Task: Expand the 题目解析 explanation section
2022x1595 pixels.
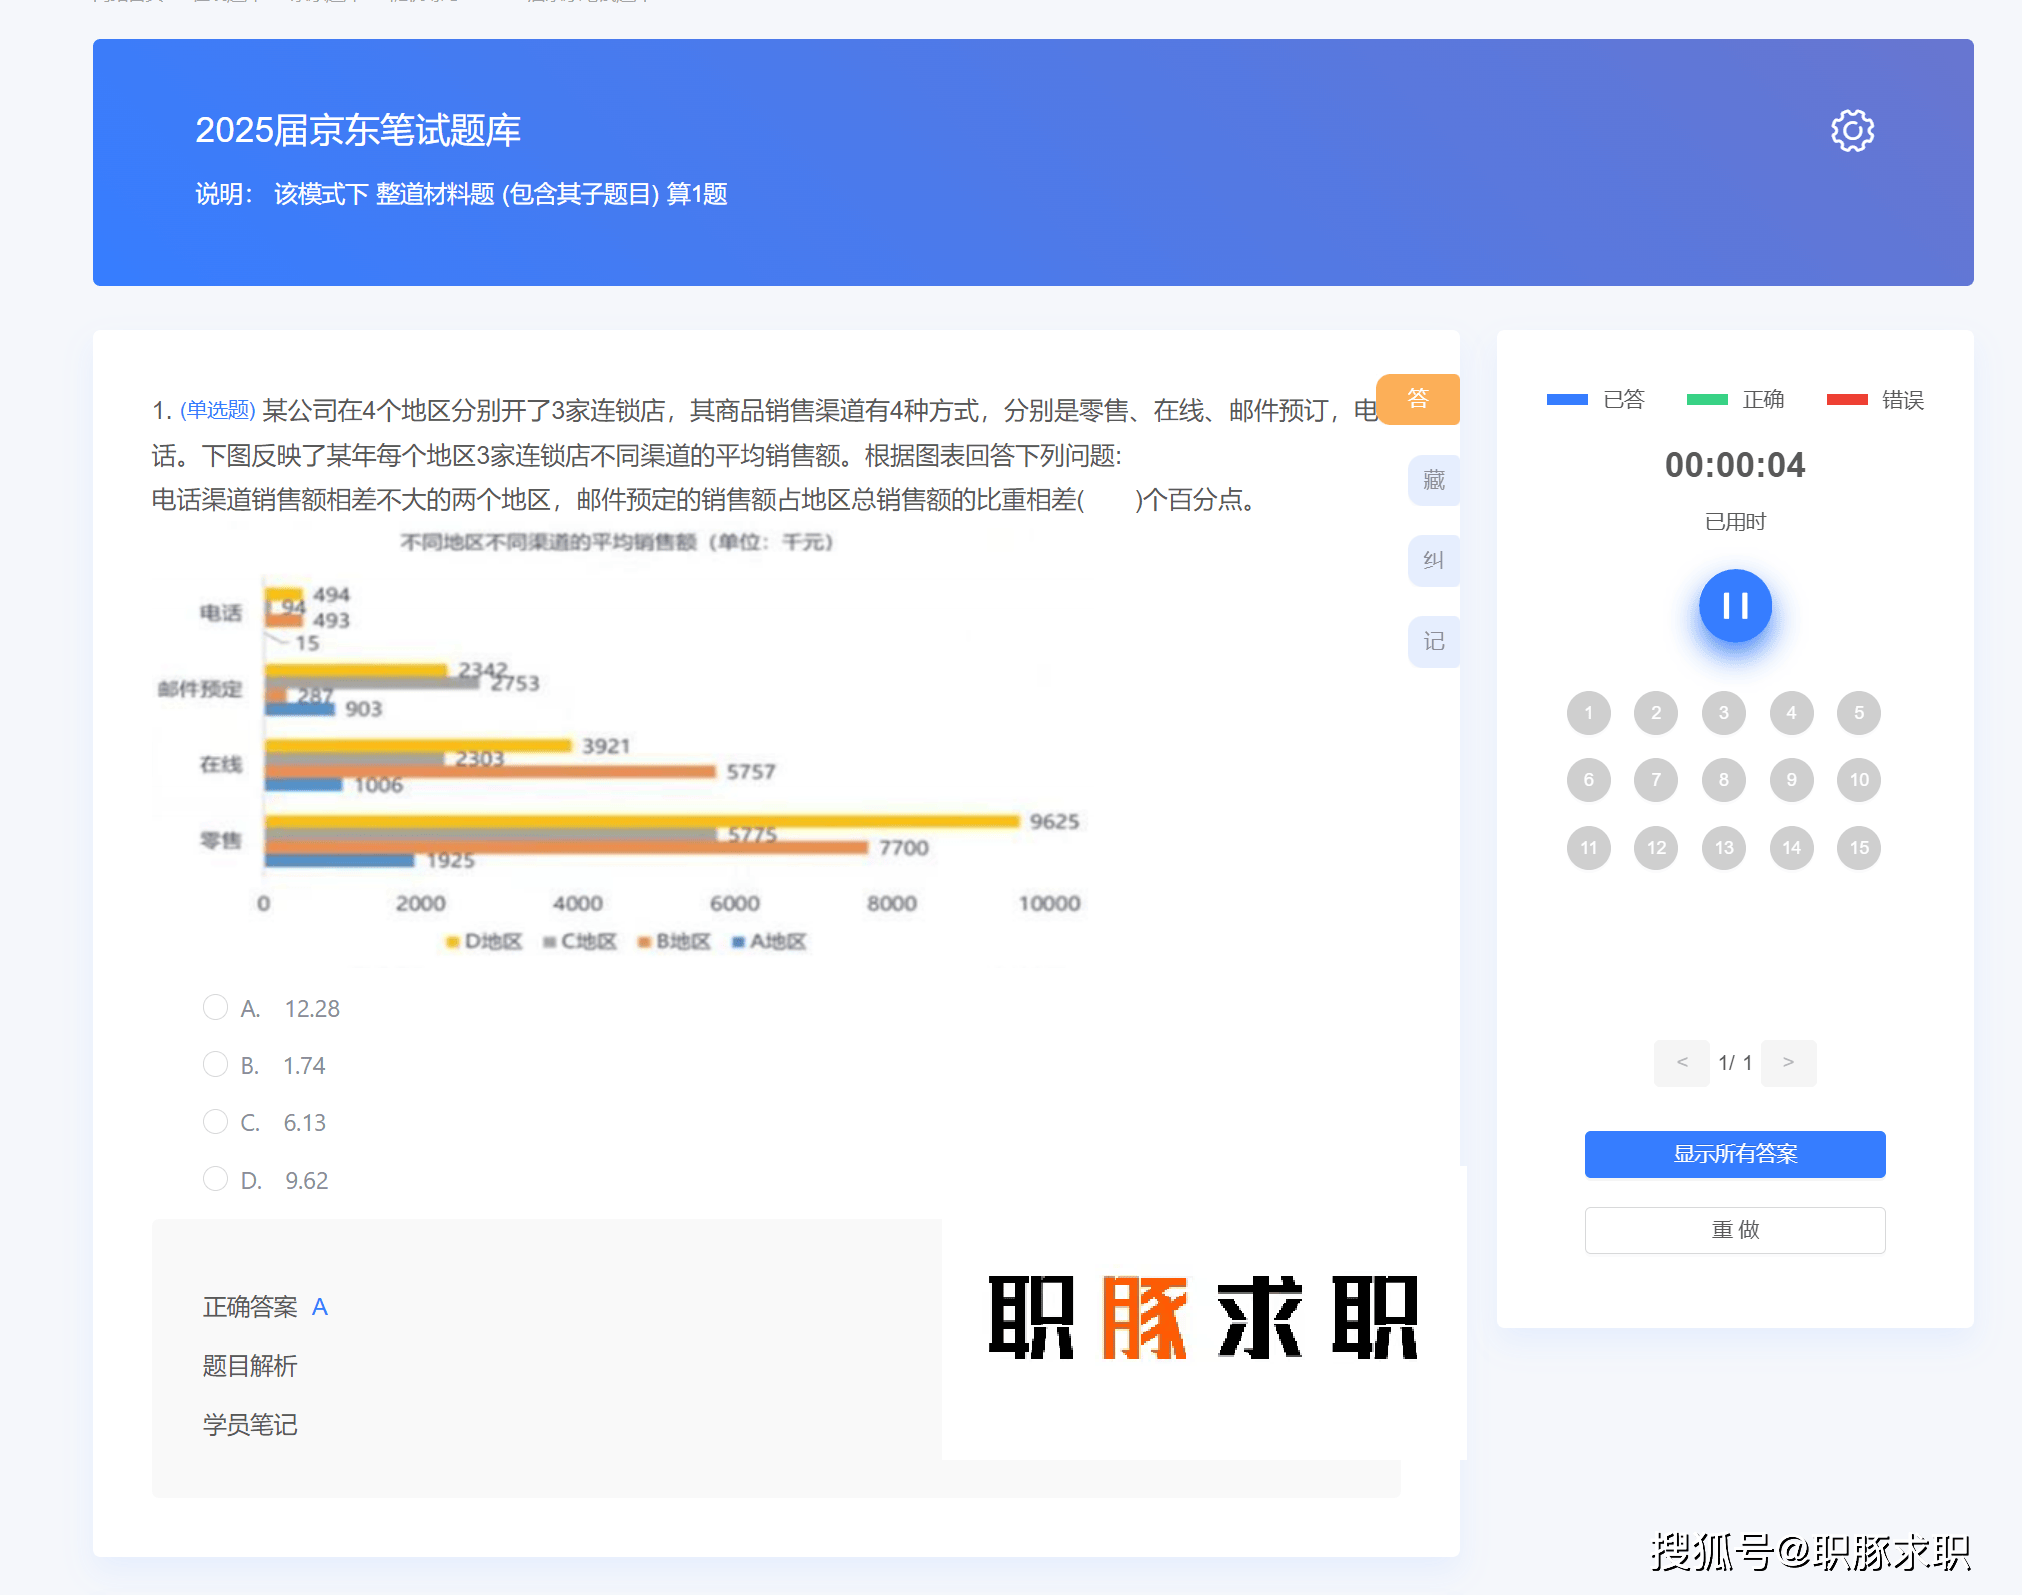Action: pyautogui.click(x=250, y=1366)
